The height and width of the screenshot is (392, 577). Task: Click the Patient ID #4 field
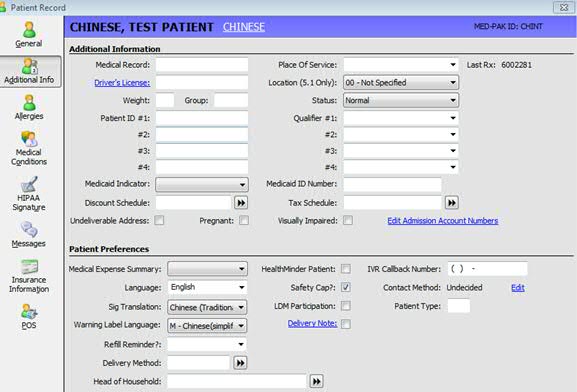pyautogui.click(x=202, y=167)
